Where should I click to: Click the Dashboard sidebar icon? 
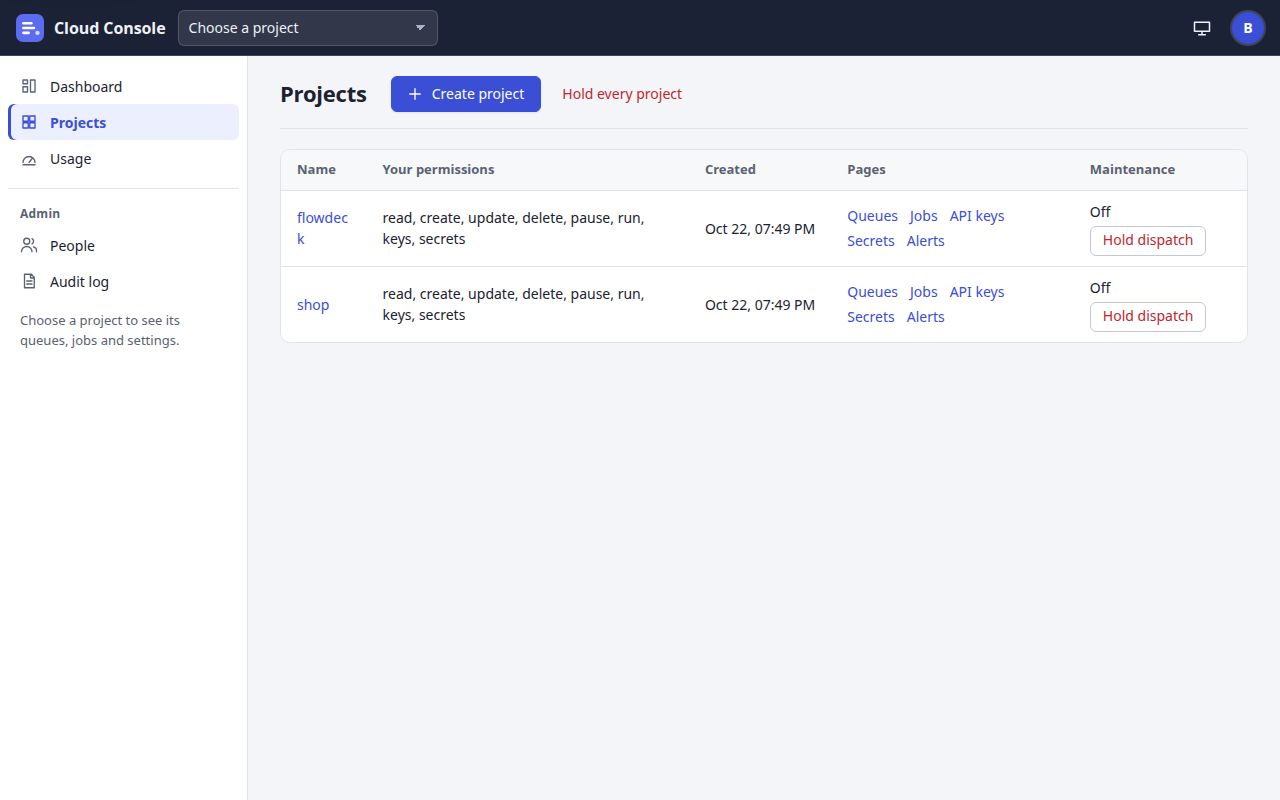[29, 87]
